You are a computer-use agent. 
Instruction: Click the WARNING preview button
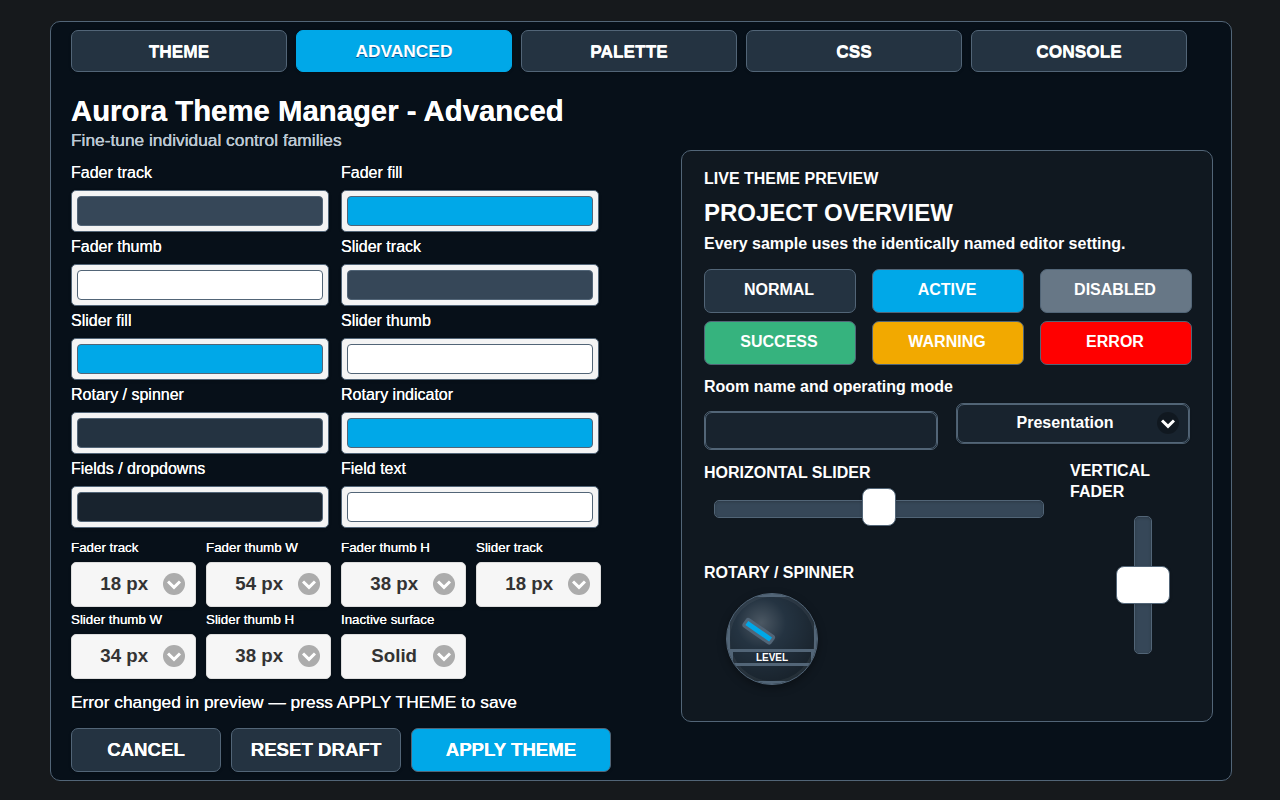[948, 343]
